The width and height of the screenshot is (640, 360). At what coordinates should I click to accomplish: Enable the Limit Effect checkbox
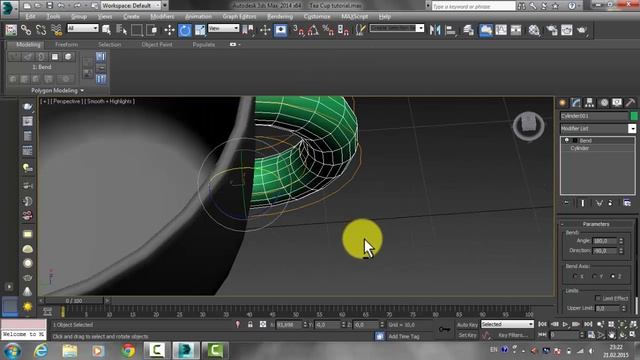coord(598,298)
